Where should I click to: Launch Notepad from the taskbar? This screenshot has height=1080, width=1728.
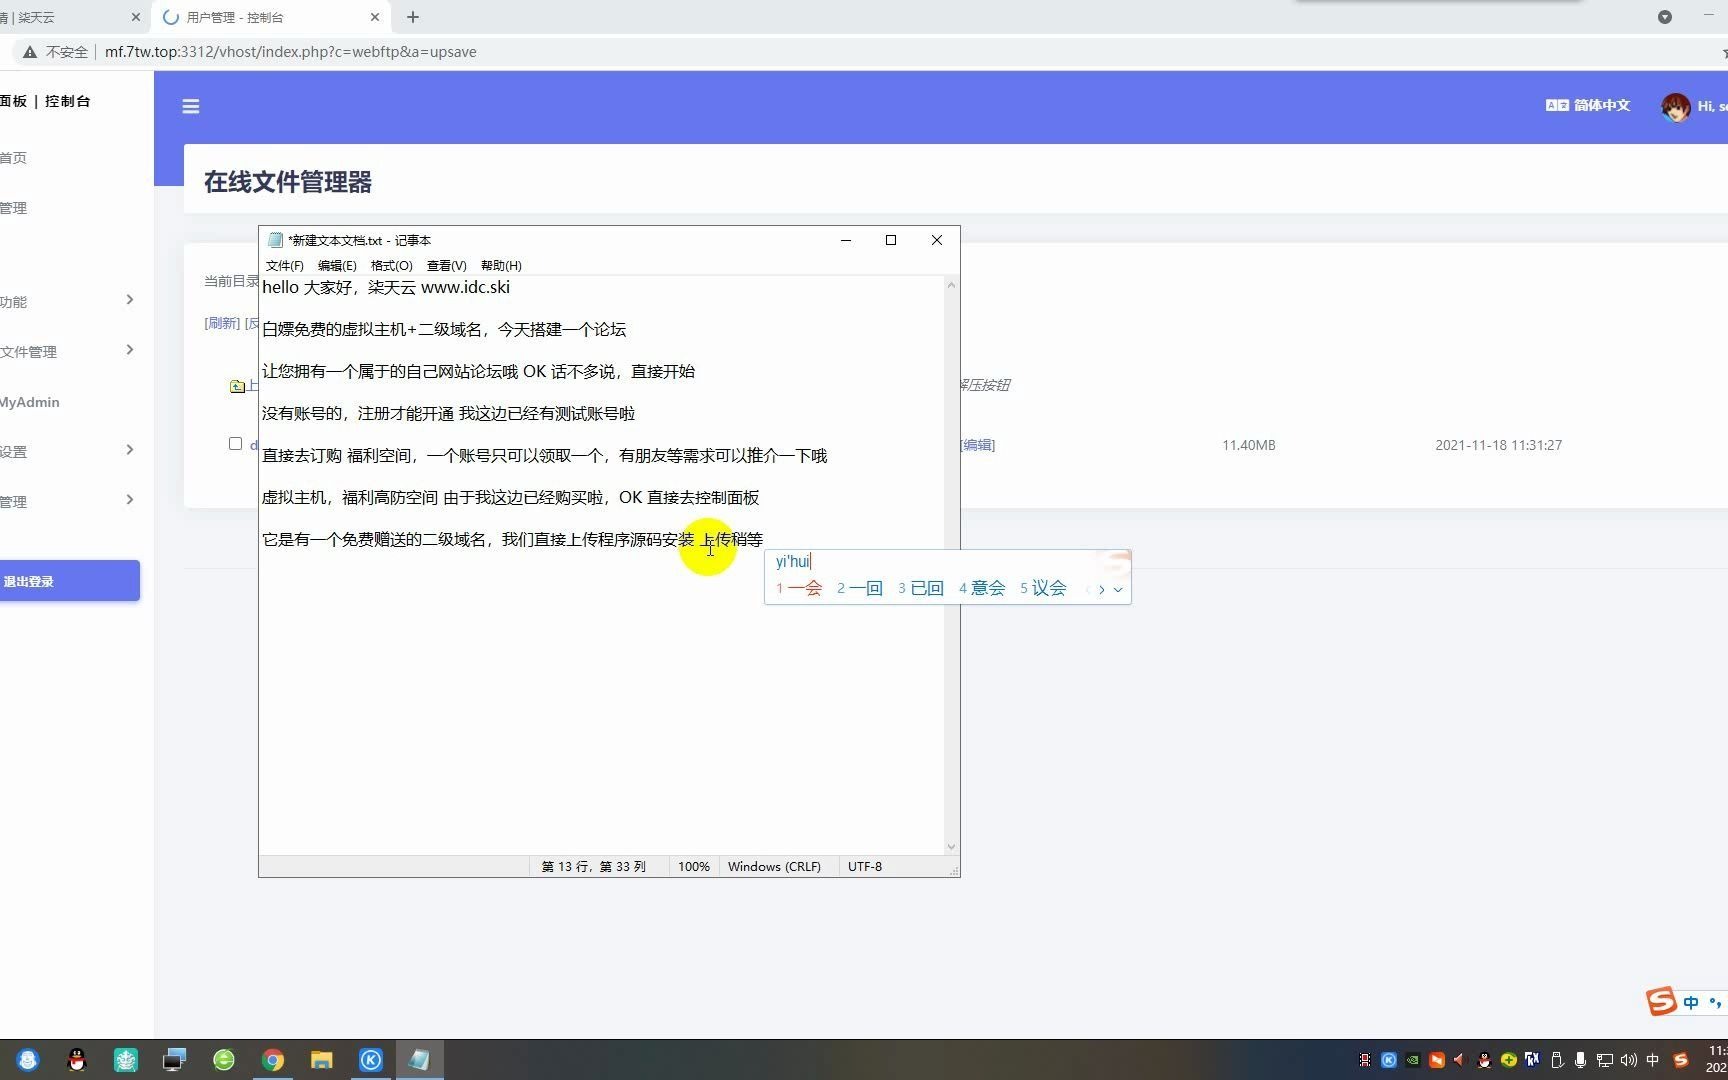coord(420,1059)
